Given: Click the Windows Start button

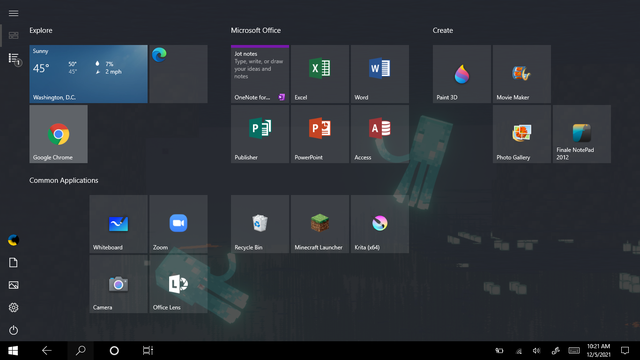Looking at the screenshot, I should coord(13,351).
